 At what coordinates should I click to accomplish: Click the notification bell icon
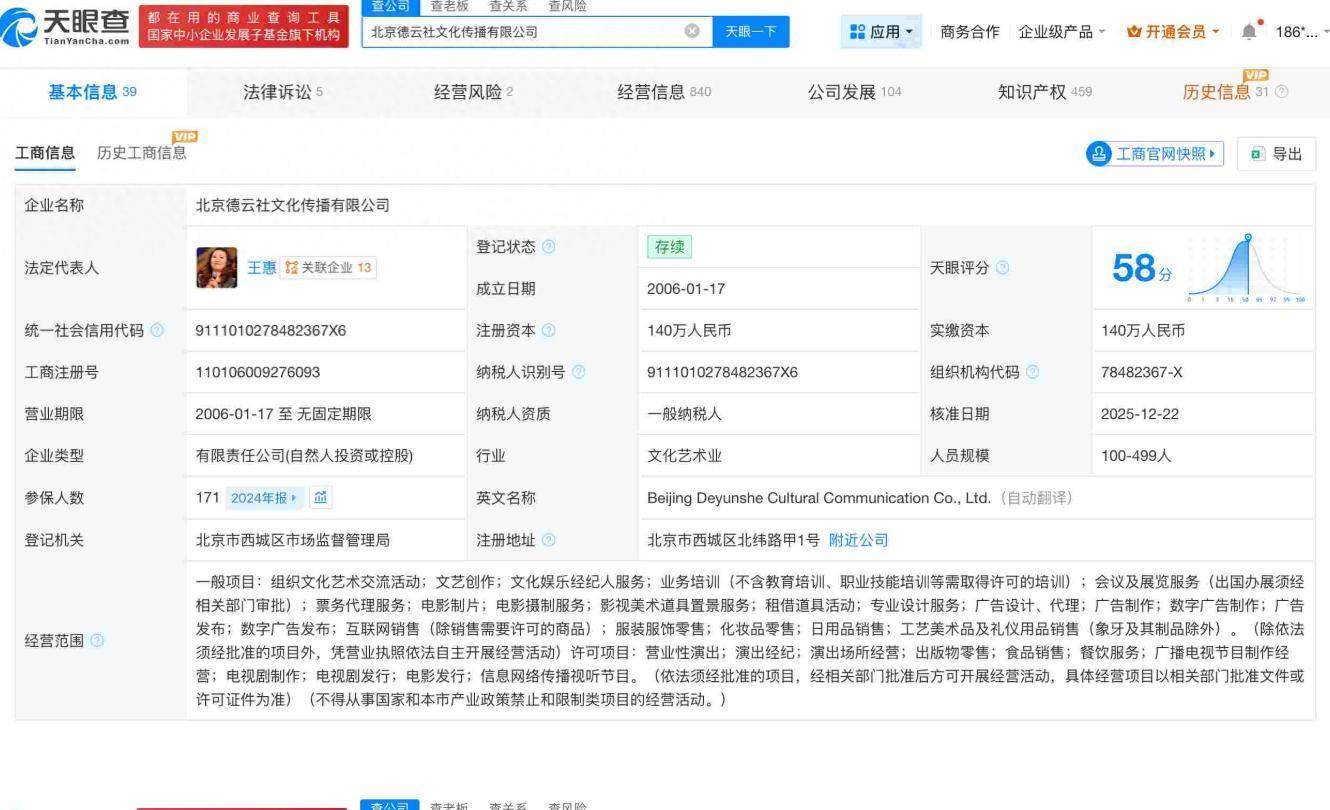pyautogui.click(x=1249, y=31)
